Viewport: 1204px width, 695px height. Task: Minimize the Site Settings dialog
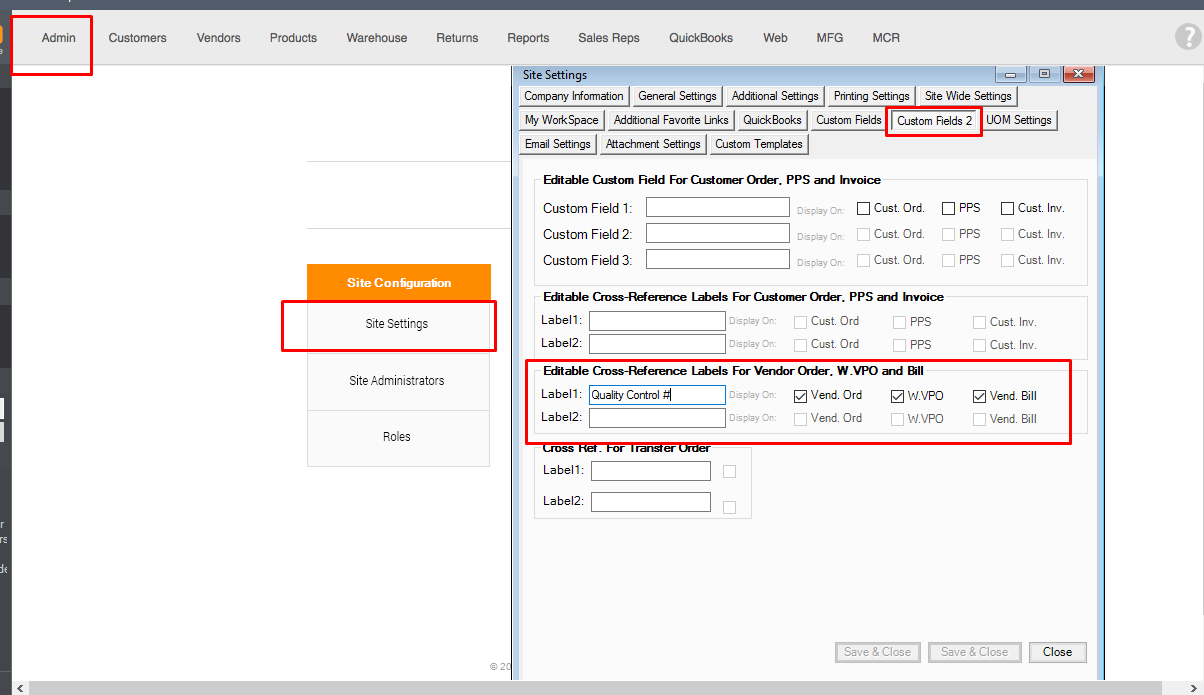[x=1011, y=75]
